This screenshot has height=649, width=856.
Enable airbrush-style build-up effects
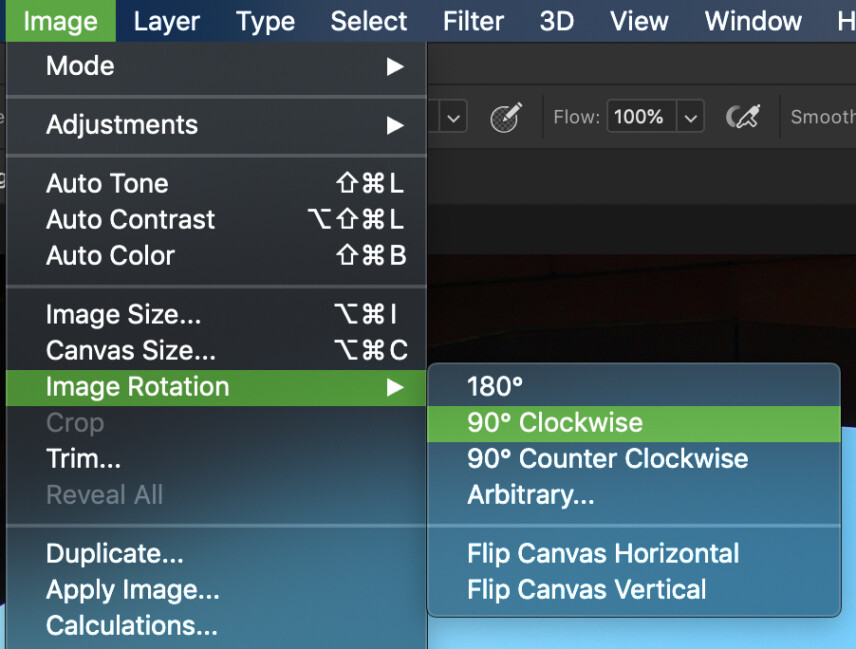click(x=744, y=116)
